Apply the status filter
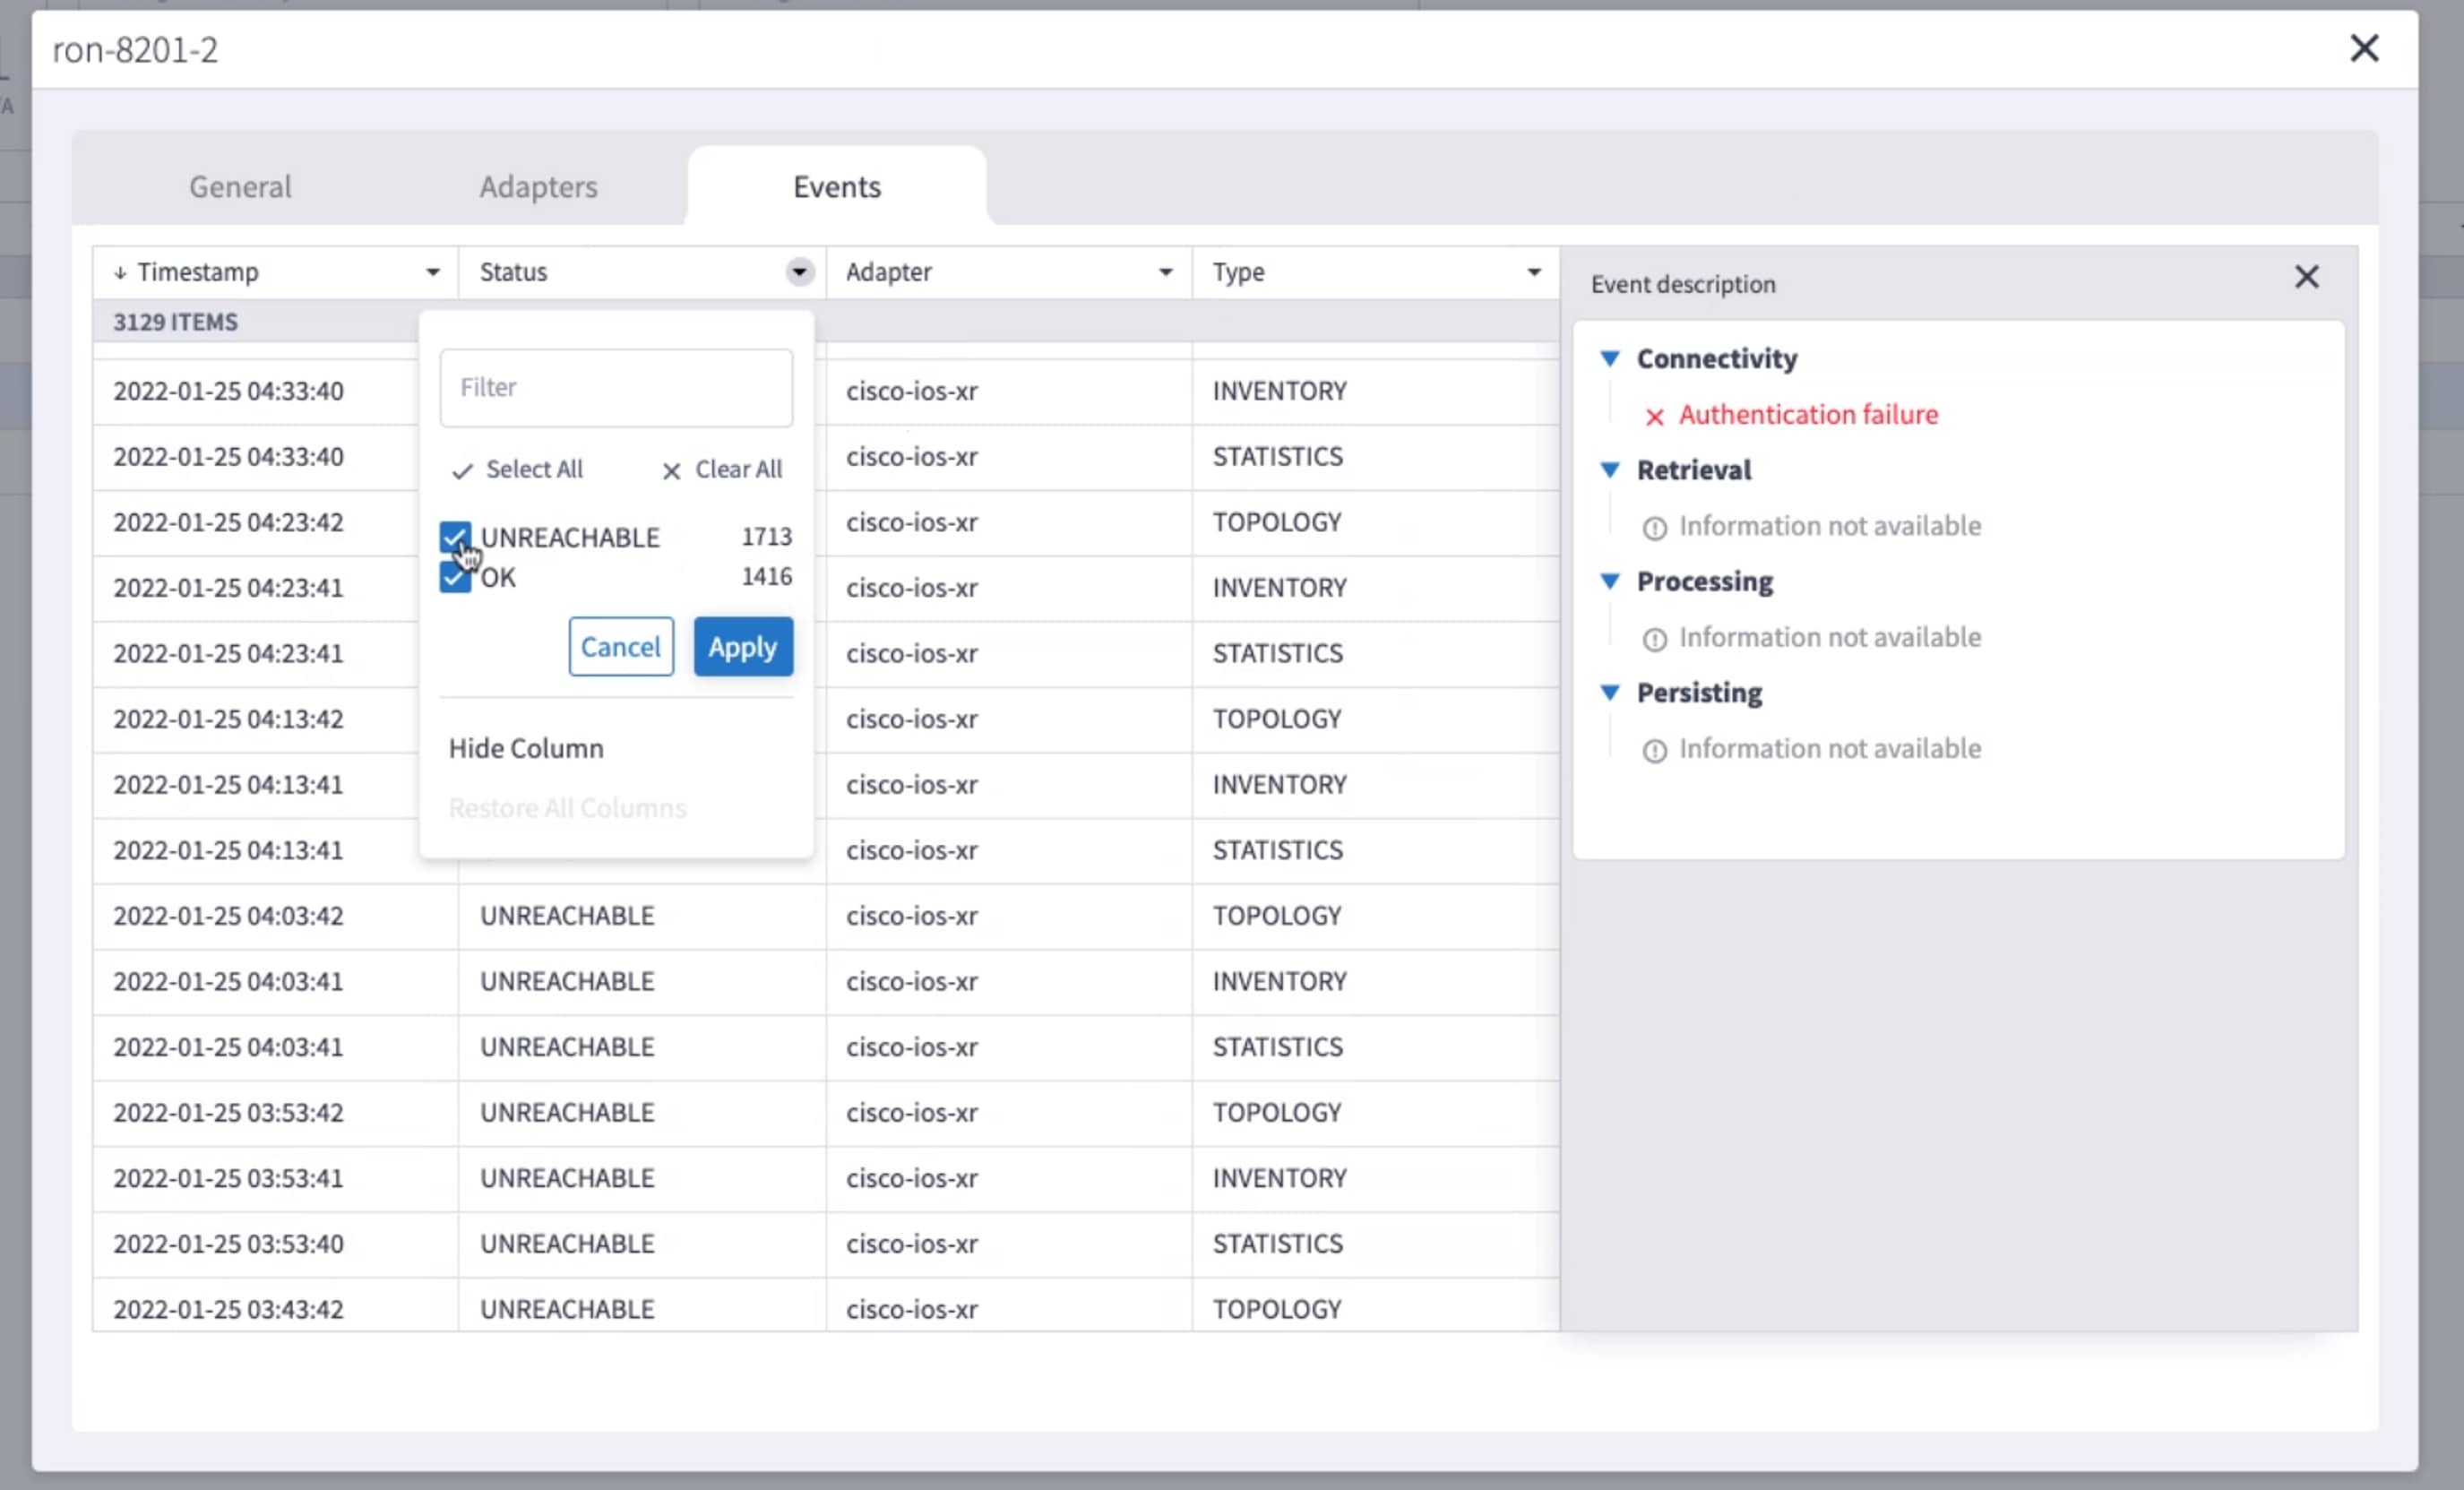This screenshot has height=1490, width=2464. click(742, 647)
